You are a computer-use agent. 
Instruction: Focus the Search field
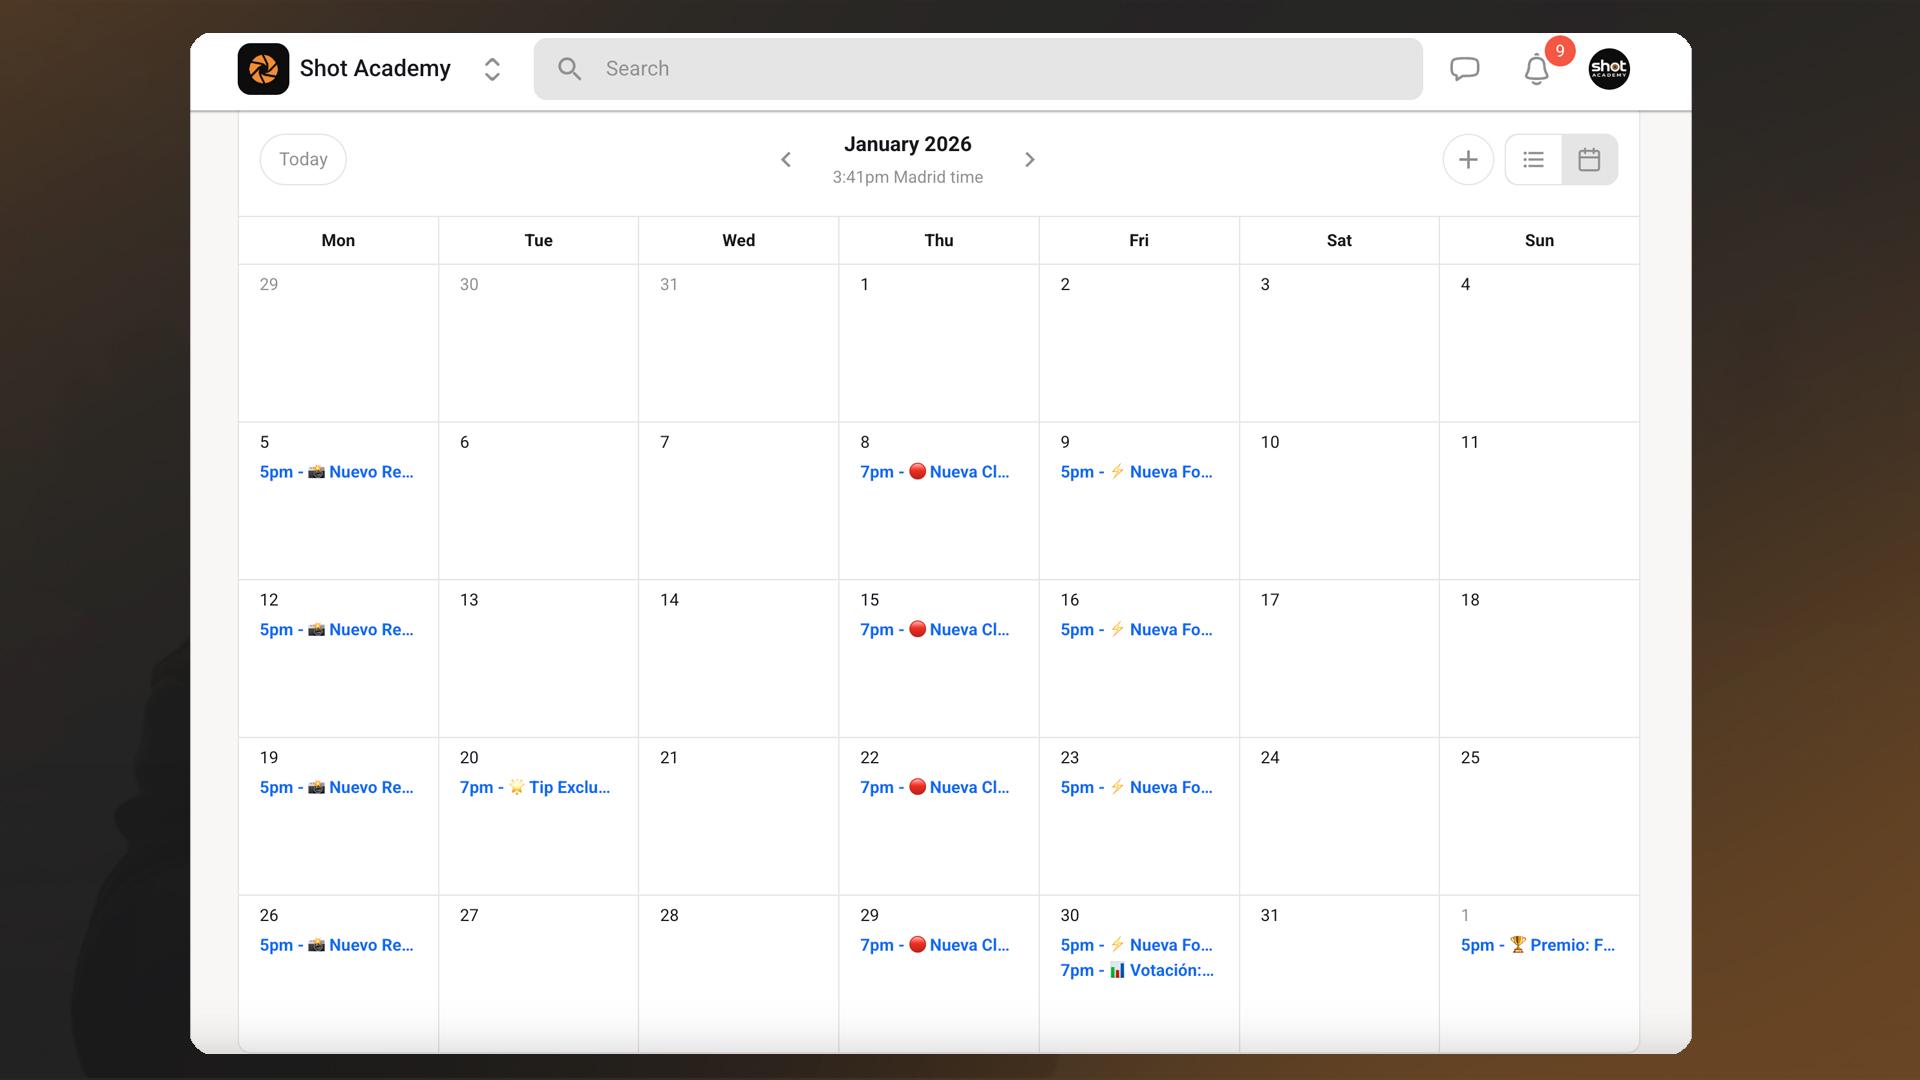tap(978, 69)
